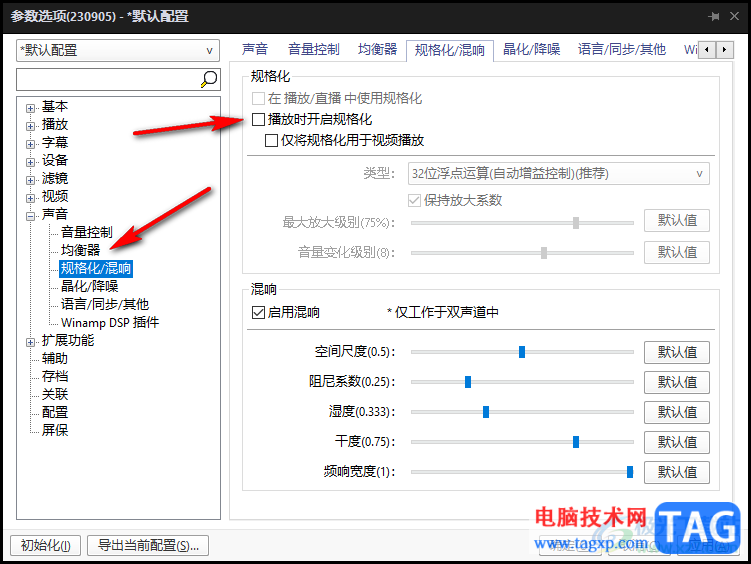Select 存档 in the tree
Screen dimensions: 751x564
click(55, 376)
